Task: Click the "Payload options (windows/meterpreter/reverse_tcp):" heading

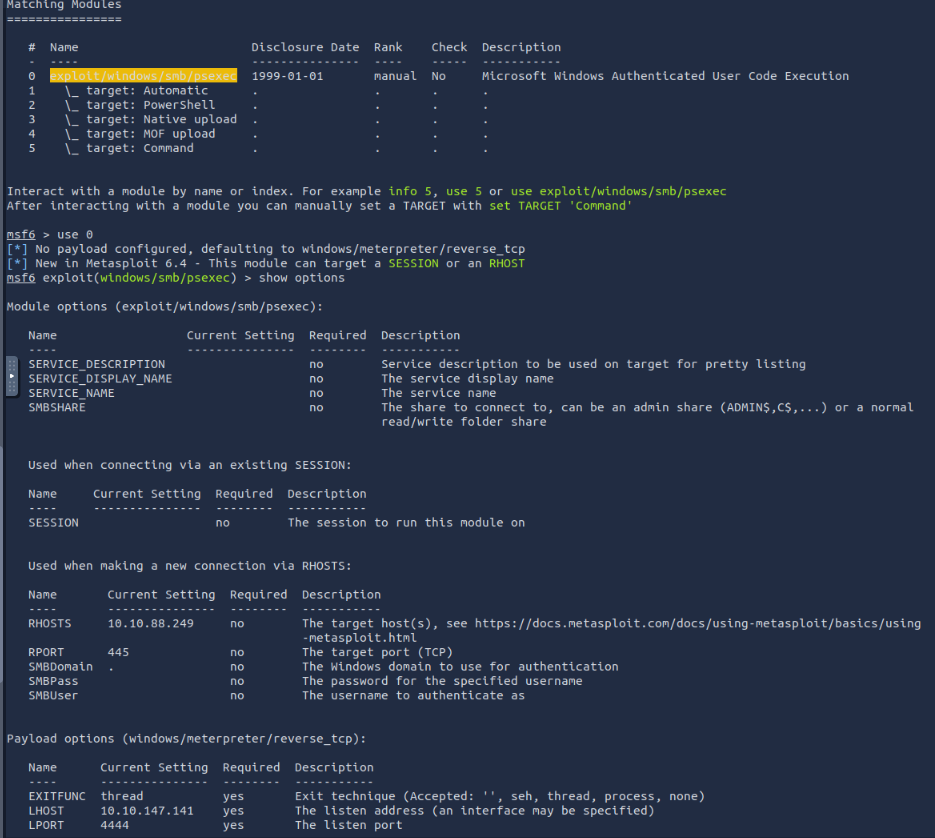Action: 187,739
